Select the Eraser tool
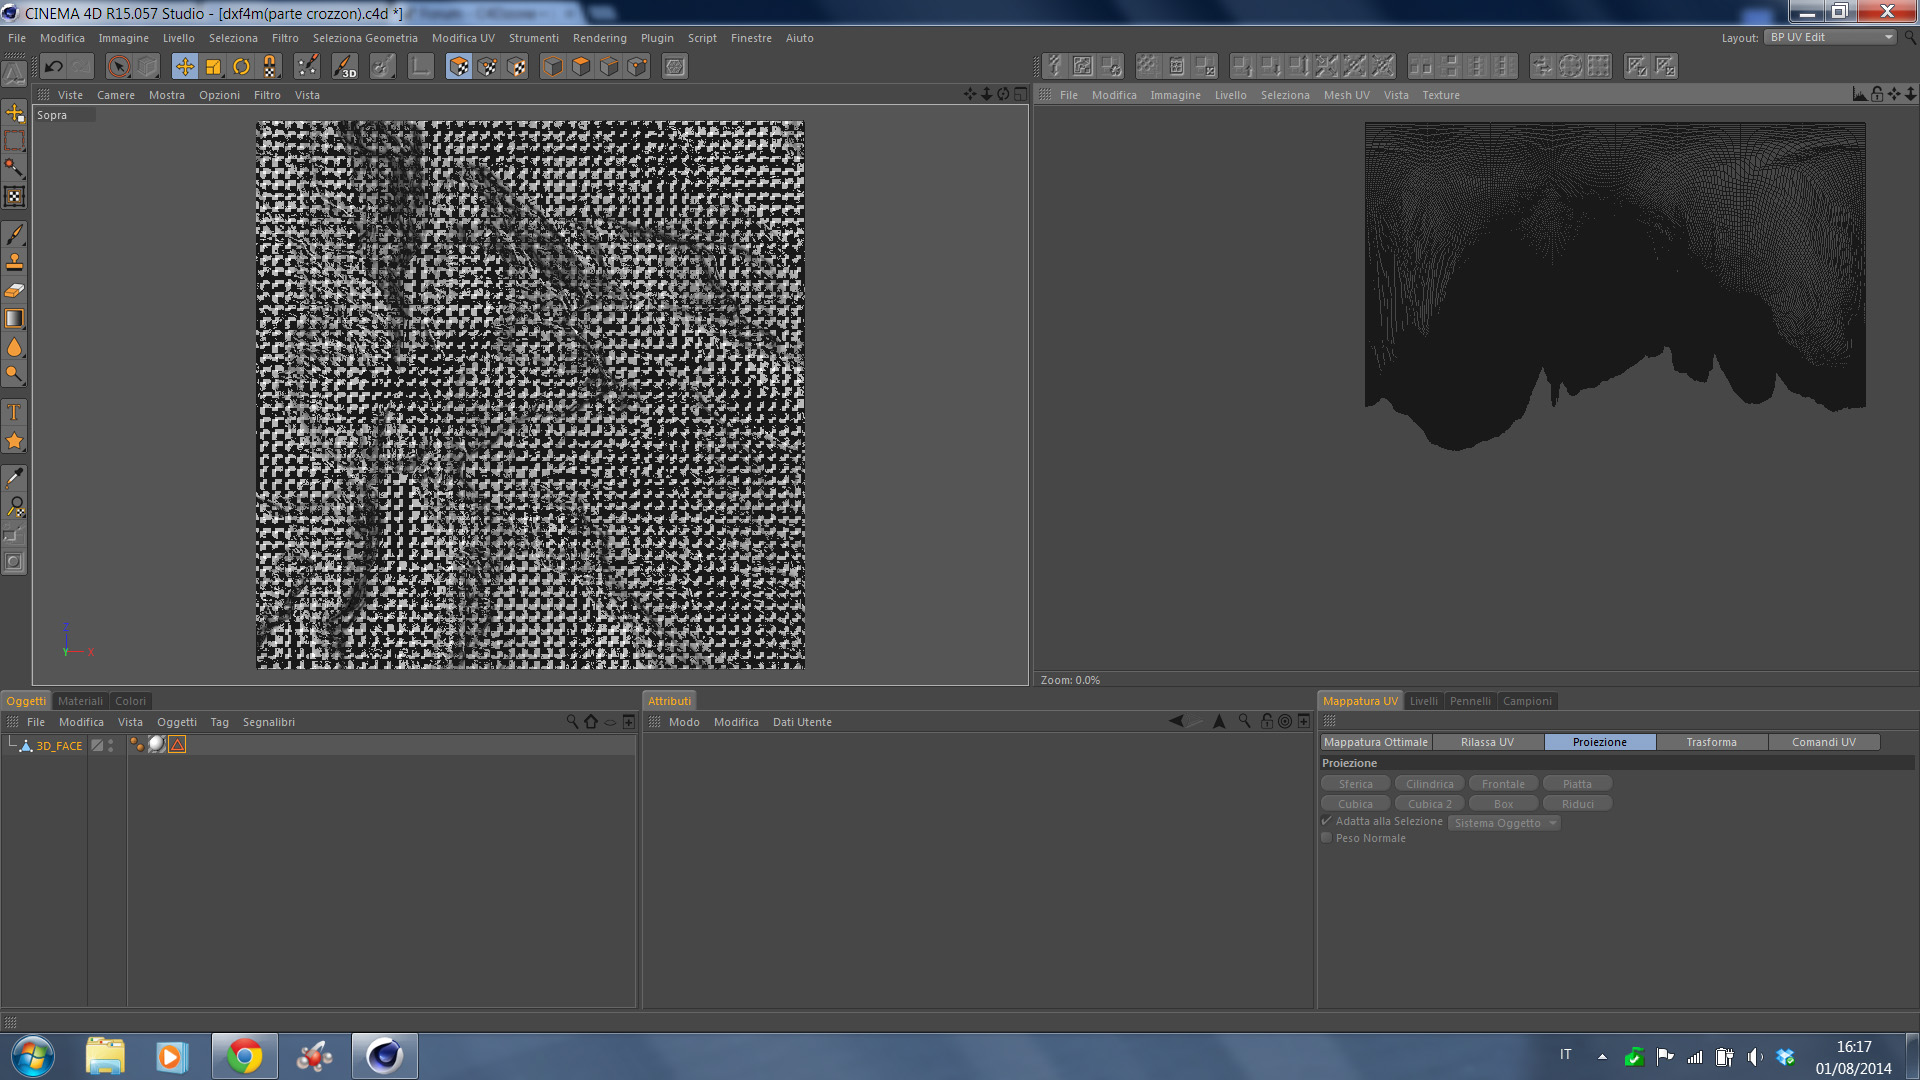Image resolution: width=1920 pixels, height=1080 pixels. pos(14,291)
